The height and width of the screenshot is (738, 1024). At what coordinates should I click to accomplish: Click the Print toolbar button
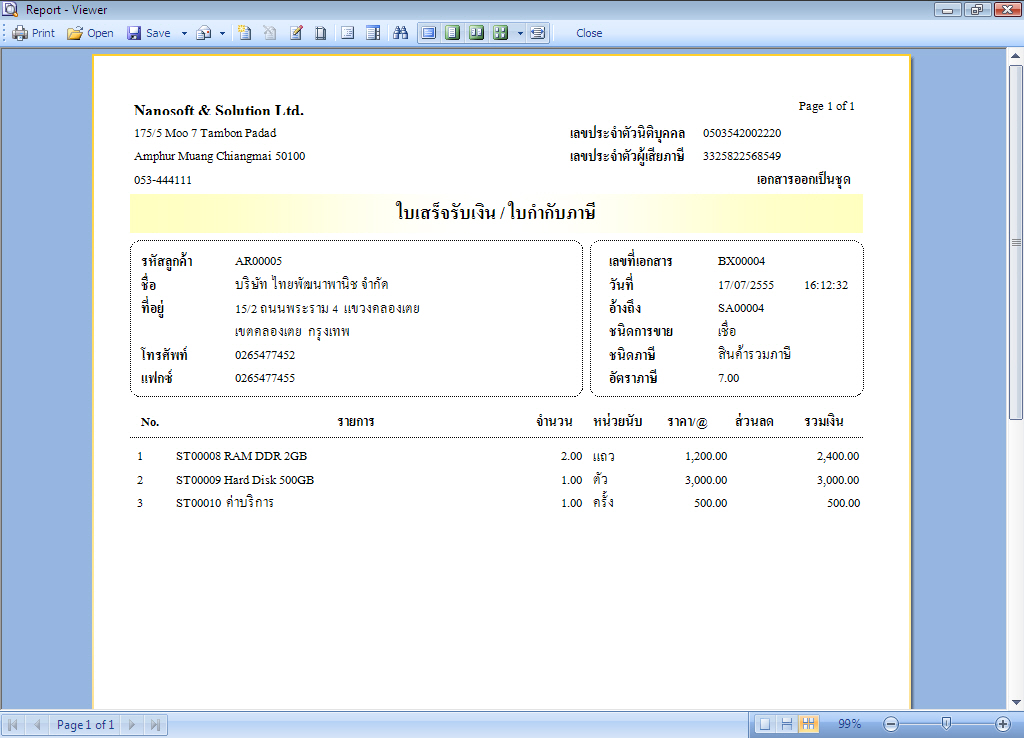coord(33,33)
